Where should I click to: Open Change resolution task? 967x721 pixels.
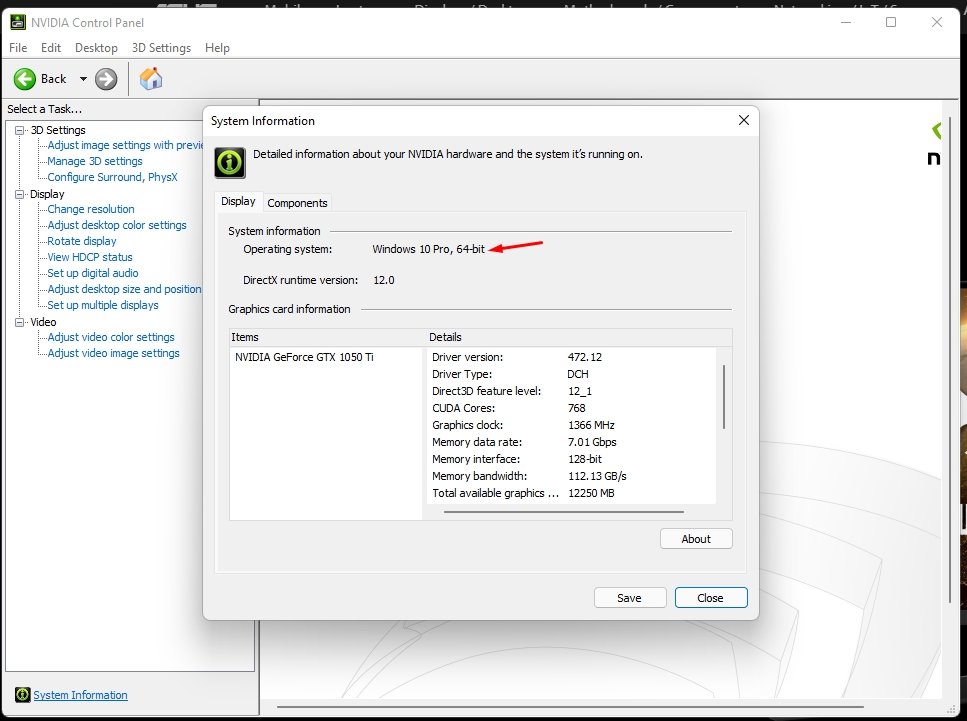click(91, 209)
